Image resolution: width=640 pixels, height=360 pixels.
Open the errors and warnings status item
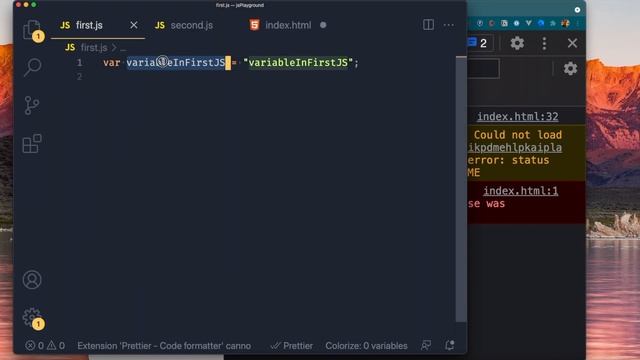(x=45, y=346)
